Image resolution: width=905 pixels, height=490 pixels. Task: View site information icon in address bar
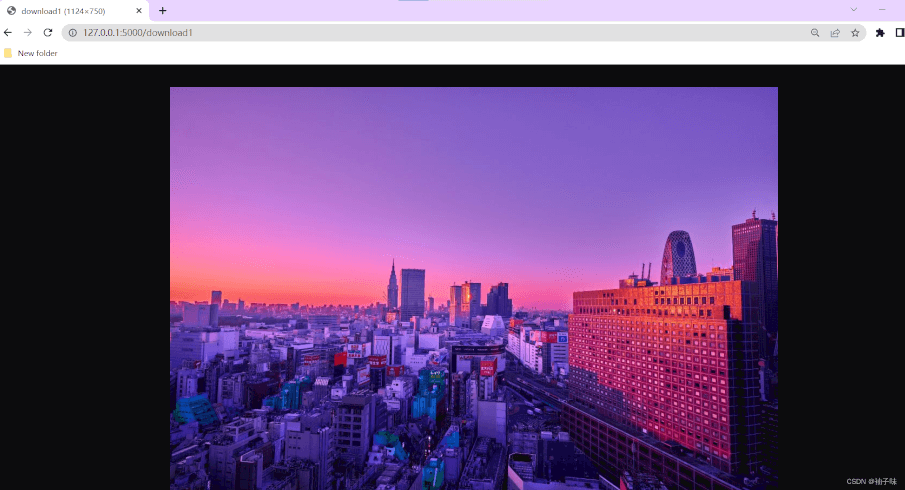tap(73, 33)
